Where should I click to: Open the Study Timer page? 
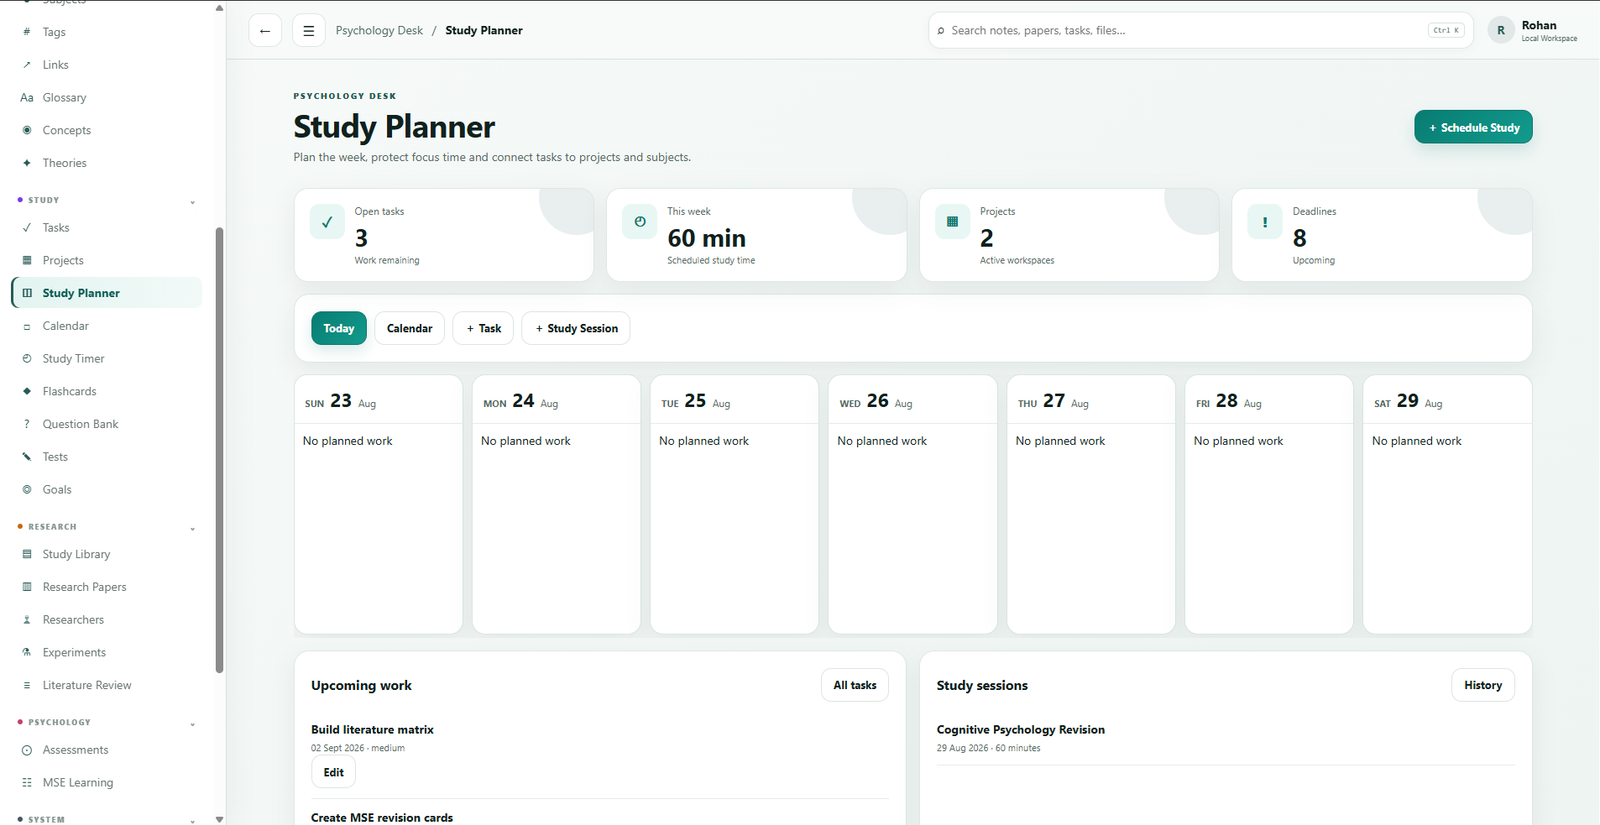(106, 359)
